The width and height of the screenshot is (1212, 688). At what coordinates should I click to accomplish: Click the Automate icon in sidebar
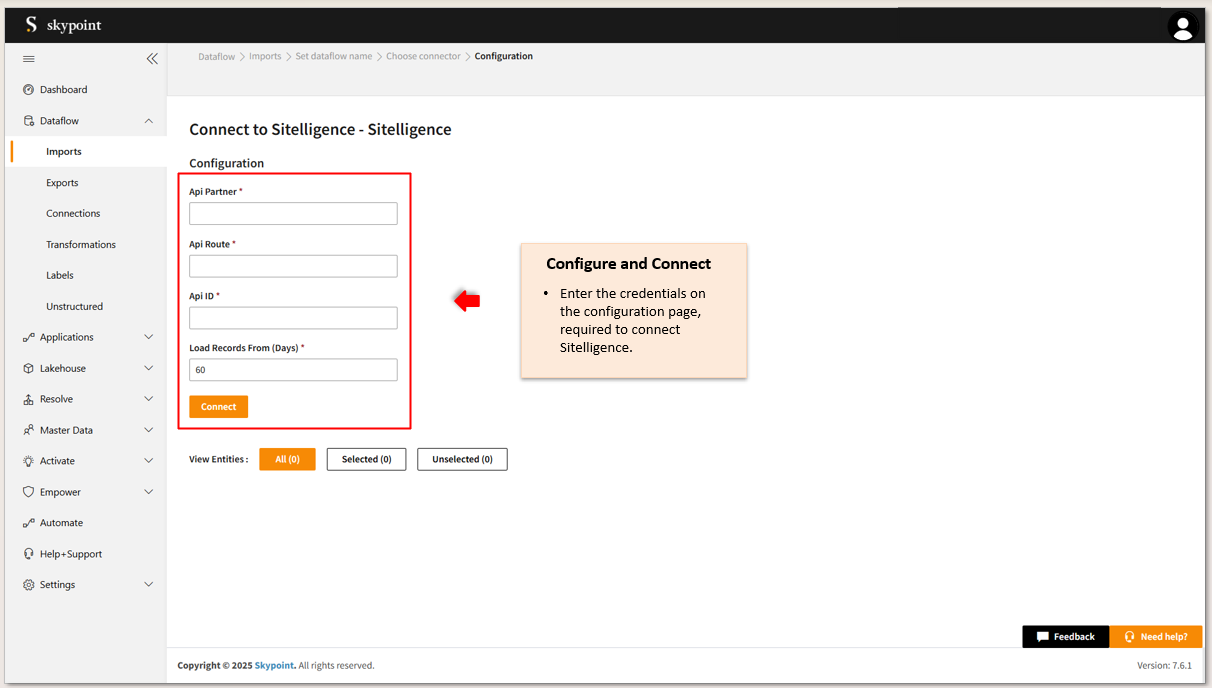pos(29,523)
